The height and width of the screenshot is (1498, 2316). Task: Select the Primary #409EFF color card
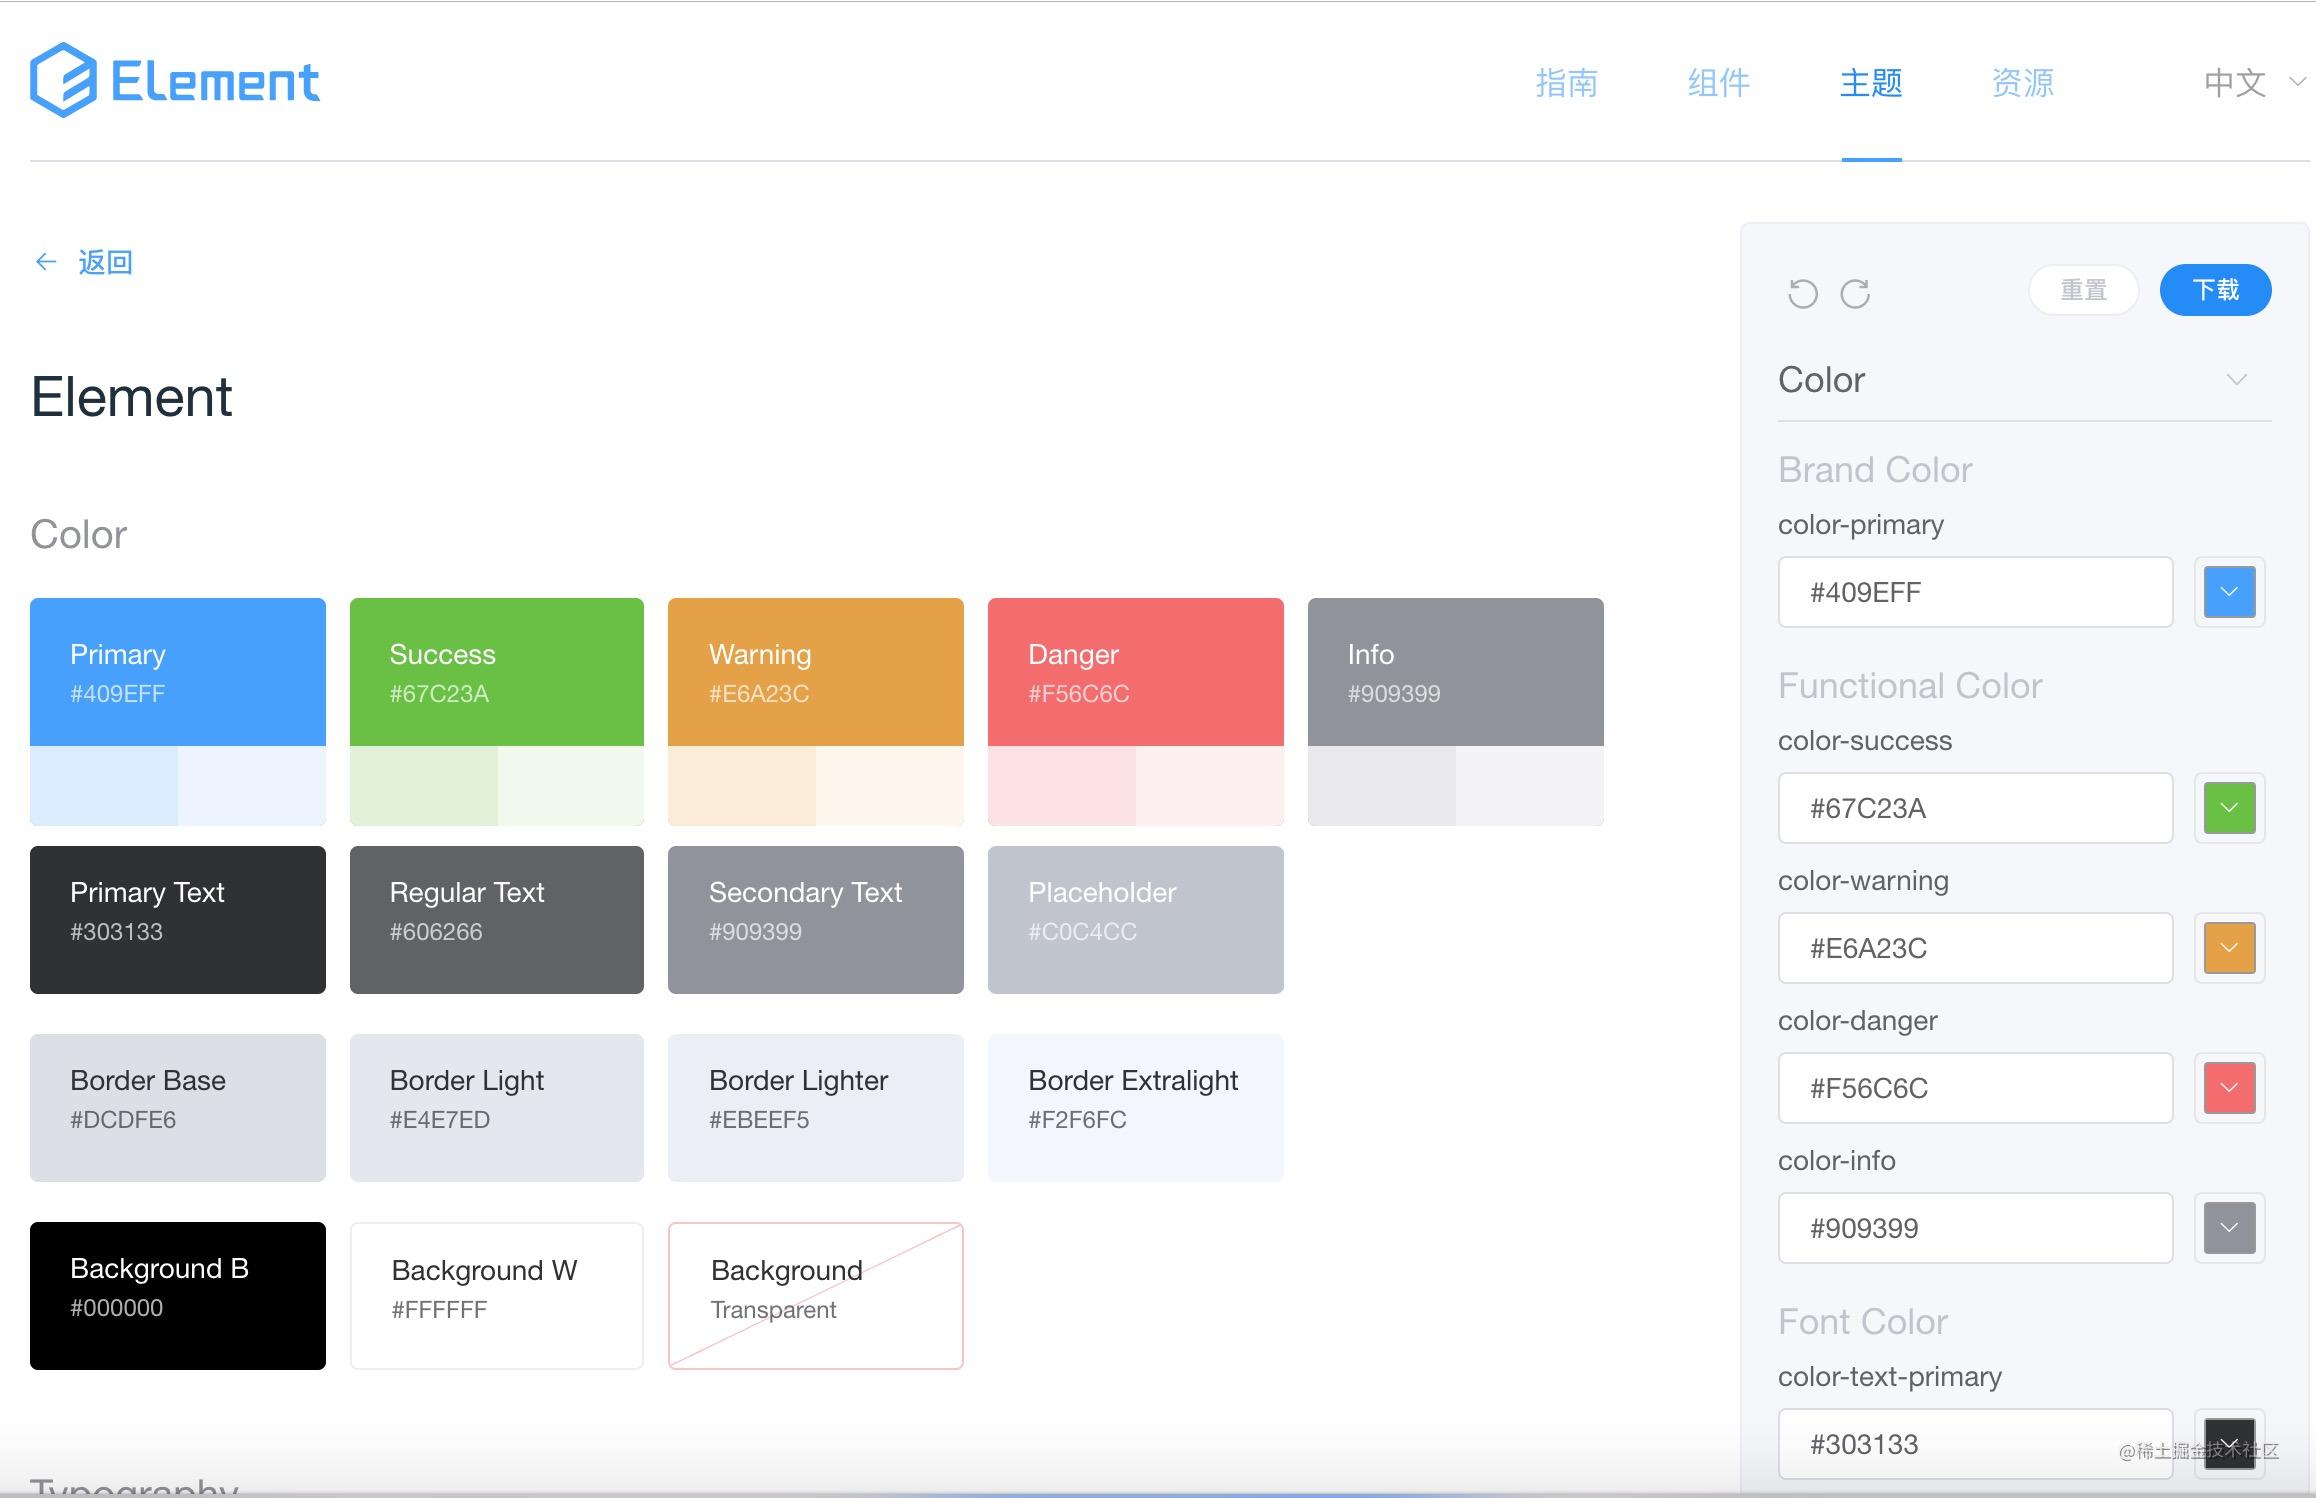177,672
